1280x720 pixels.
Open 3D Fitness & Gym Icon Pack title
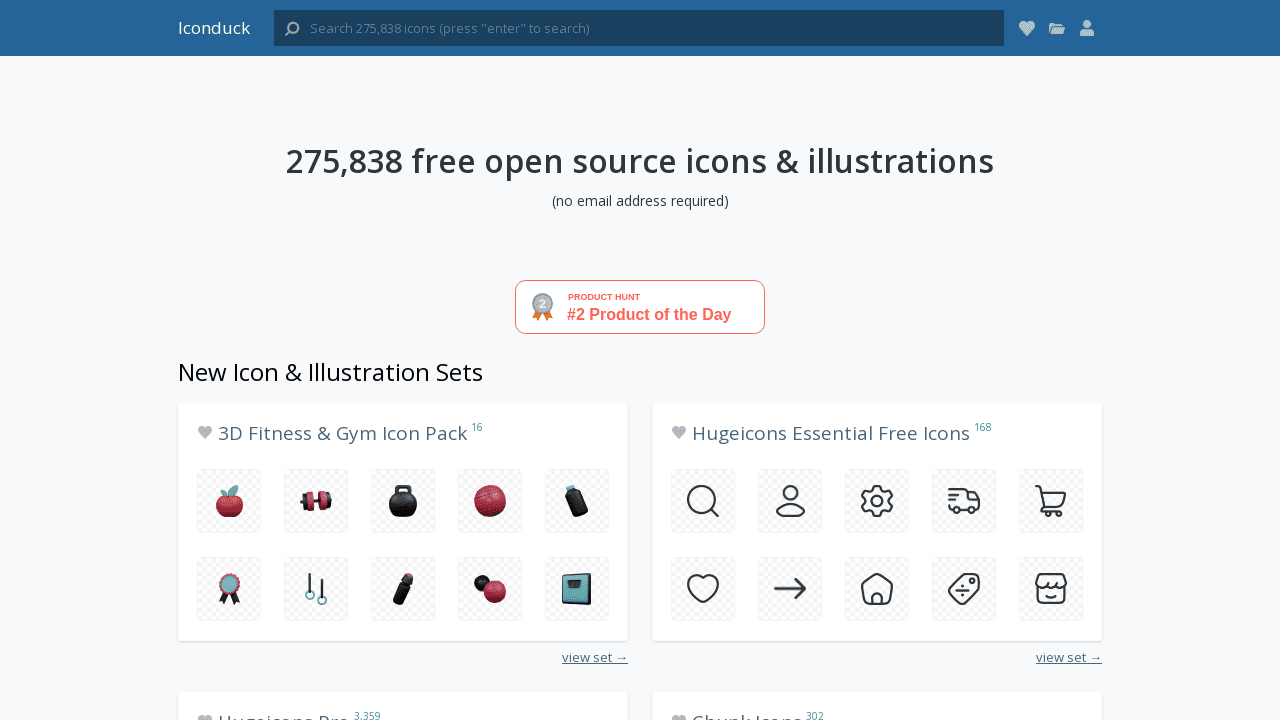(x=343, y=433)
